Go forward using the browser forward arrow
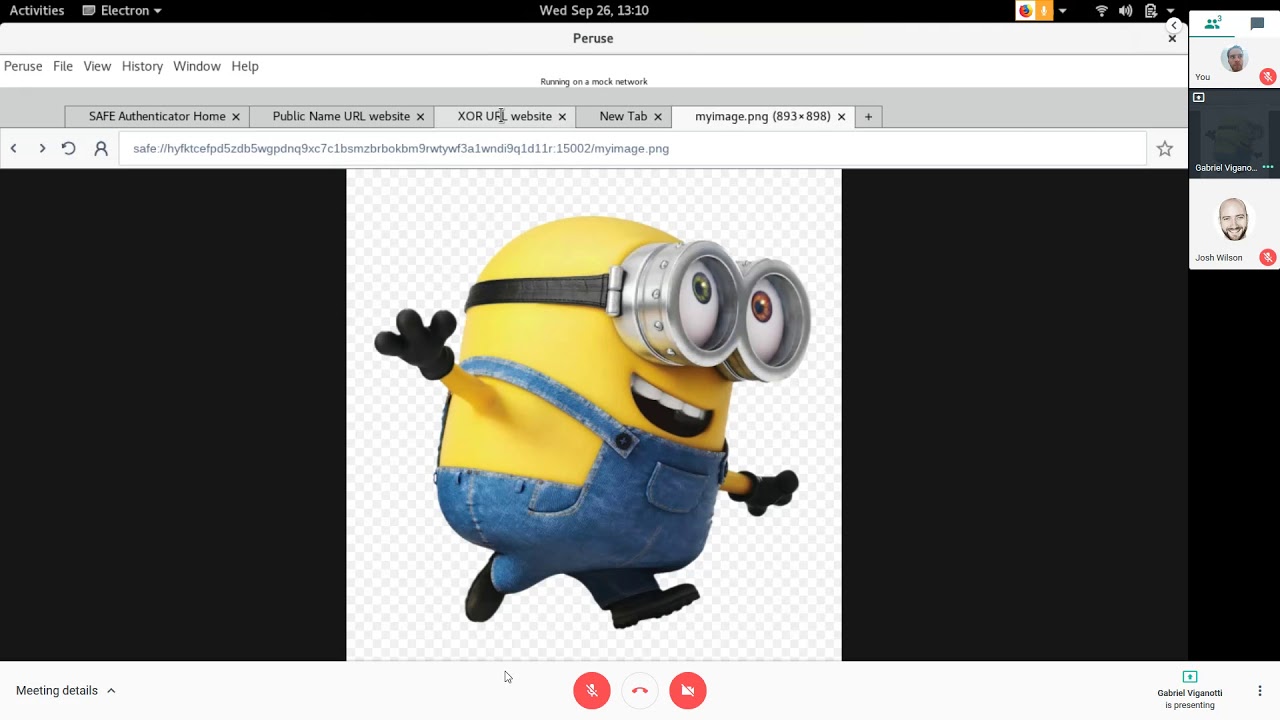Image resolution: width=1280 pixels, height=720 pixels. [42, 148]
